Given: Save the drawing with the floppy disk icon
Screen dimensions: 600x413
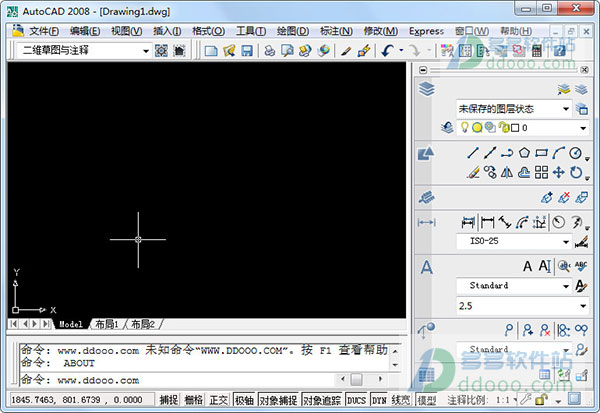Looking at the screenshot, I should coord(247,51).
